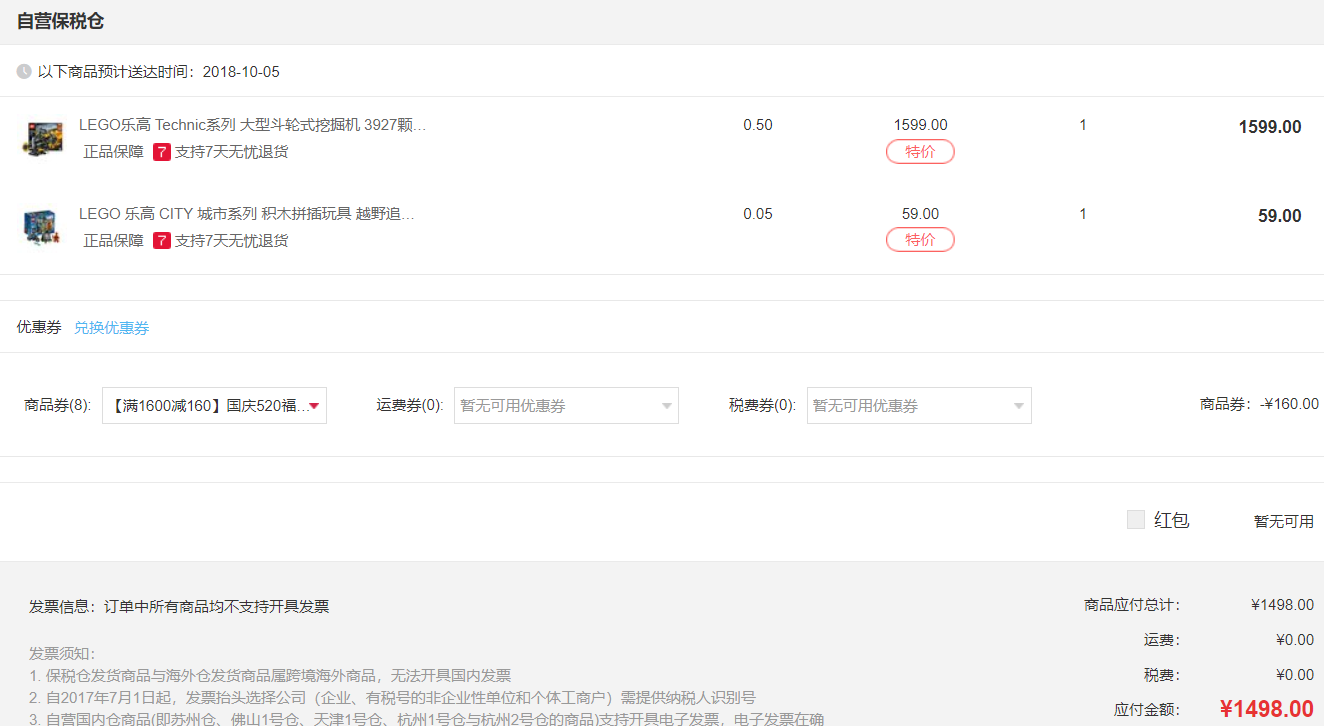
Task: Tick the 红包 checkbox
Action: coord(1135,519)
